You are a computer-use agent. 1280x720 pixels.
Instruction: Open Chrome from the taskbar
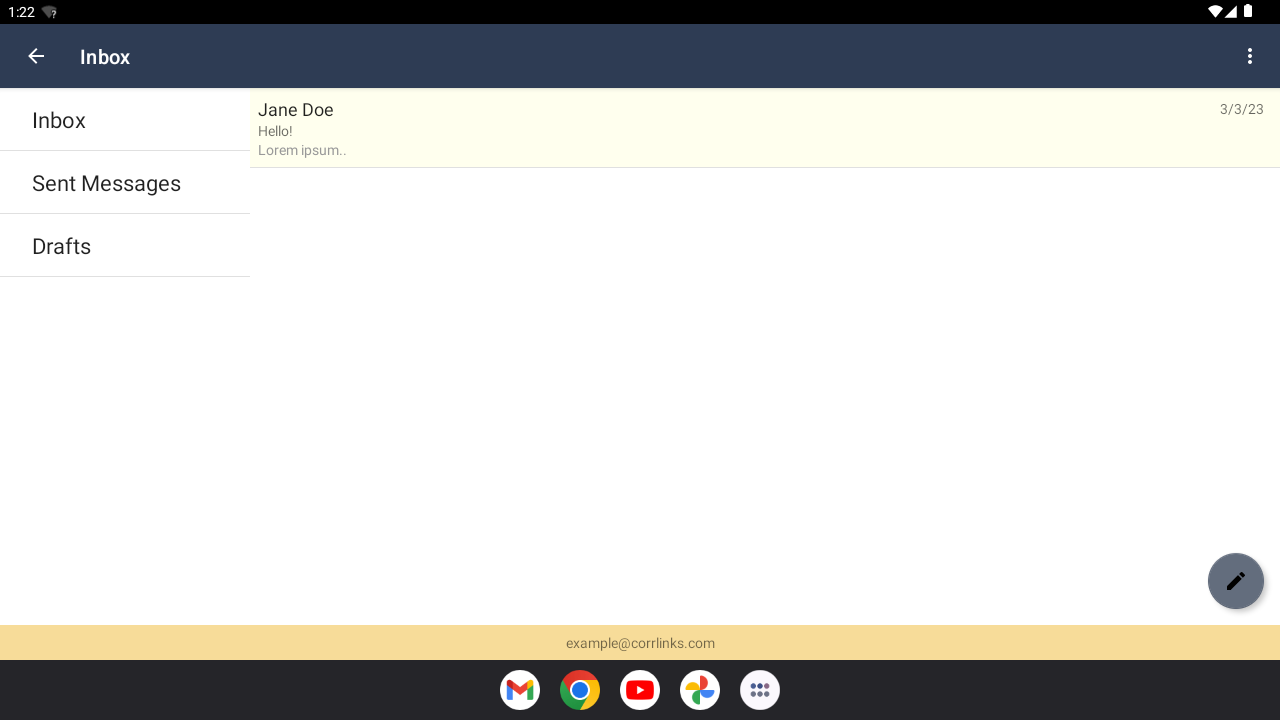pyautogui.click(x=580, y=690)
